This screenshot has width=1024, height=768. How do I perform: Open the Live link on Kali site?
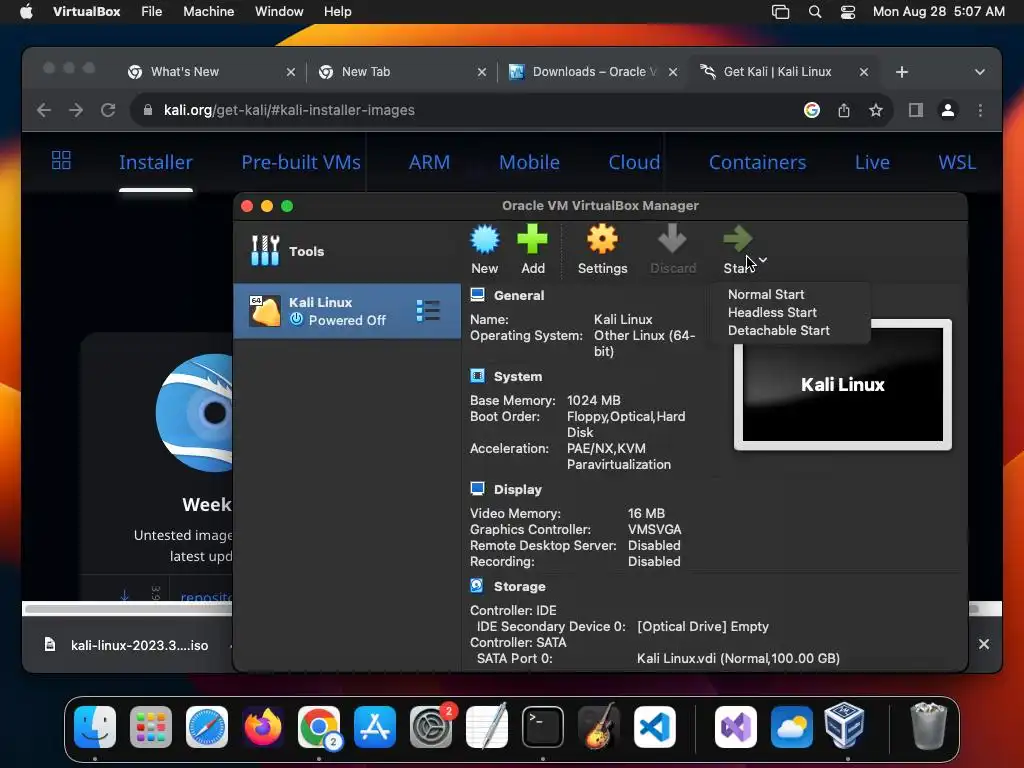pos(872,162)
